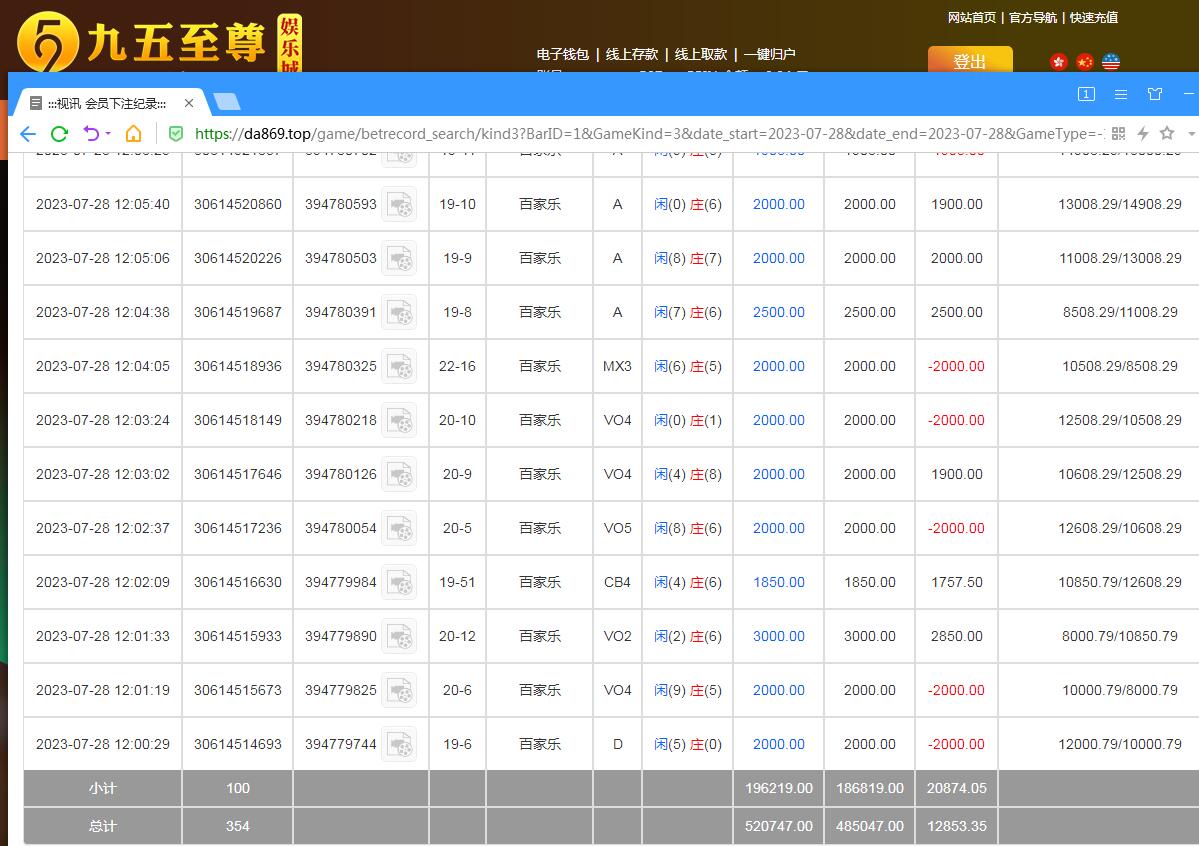Viewport: 1199px width, 846px height.
Task: Open dropdown arrow next to undo icon
Action: [108, 134]
